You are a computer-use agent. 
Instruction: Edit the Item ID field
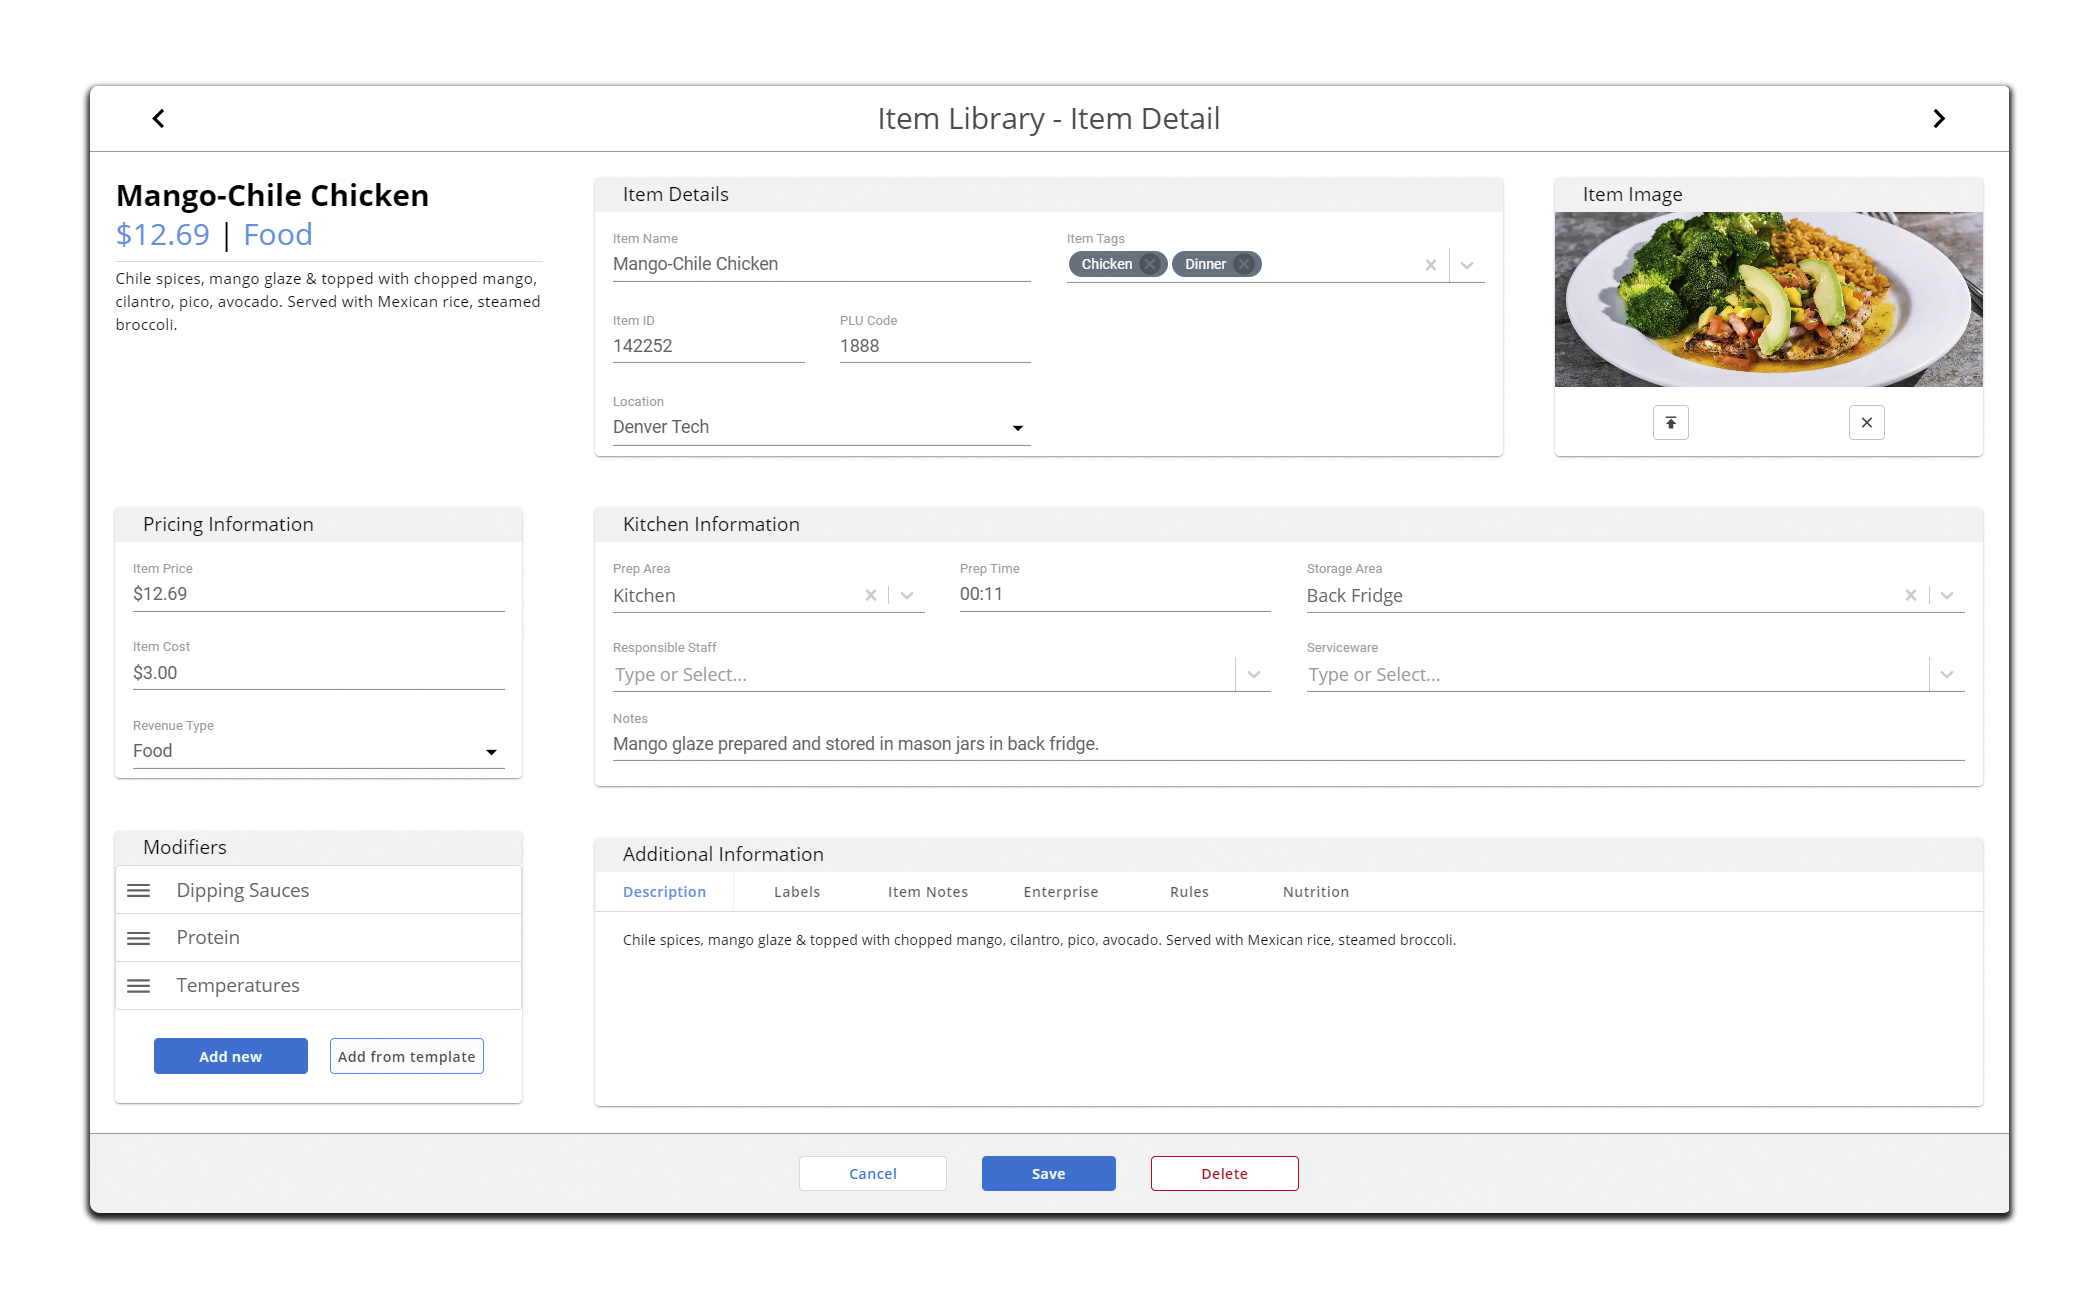(x=708, y=346)
